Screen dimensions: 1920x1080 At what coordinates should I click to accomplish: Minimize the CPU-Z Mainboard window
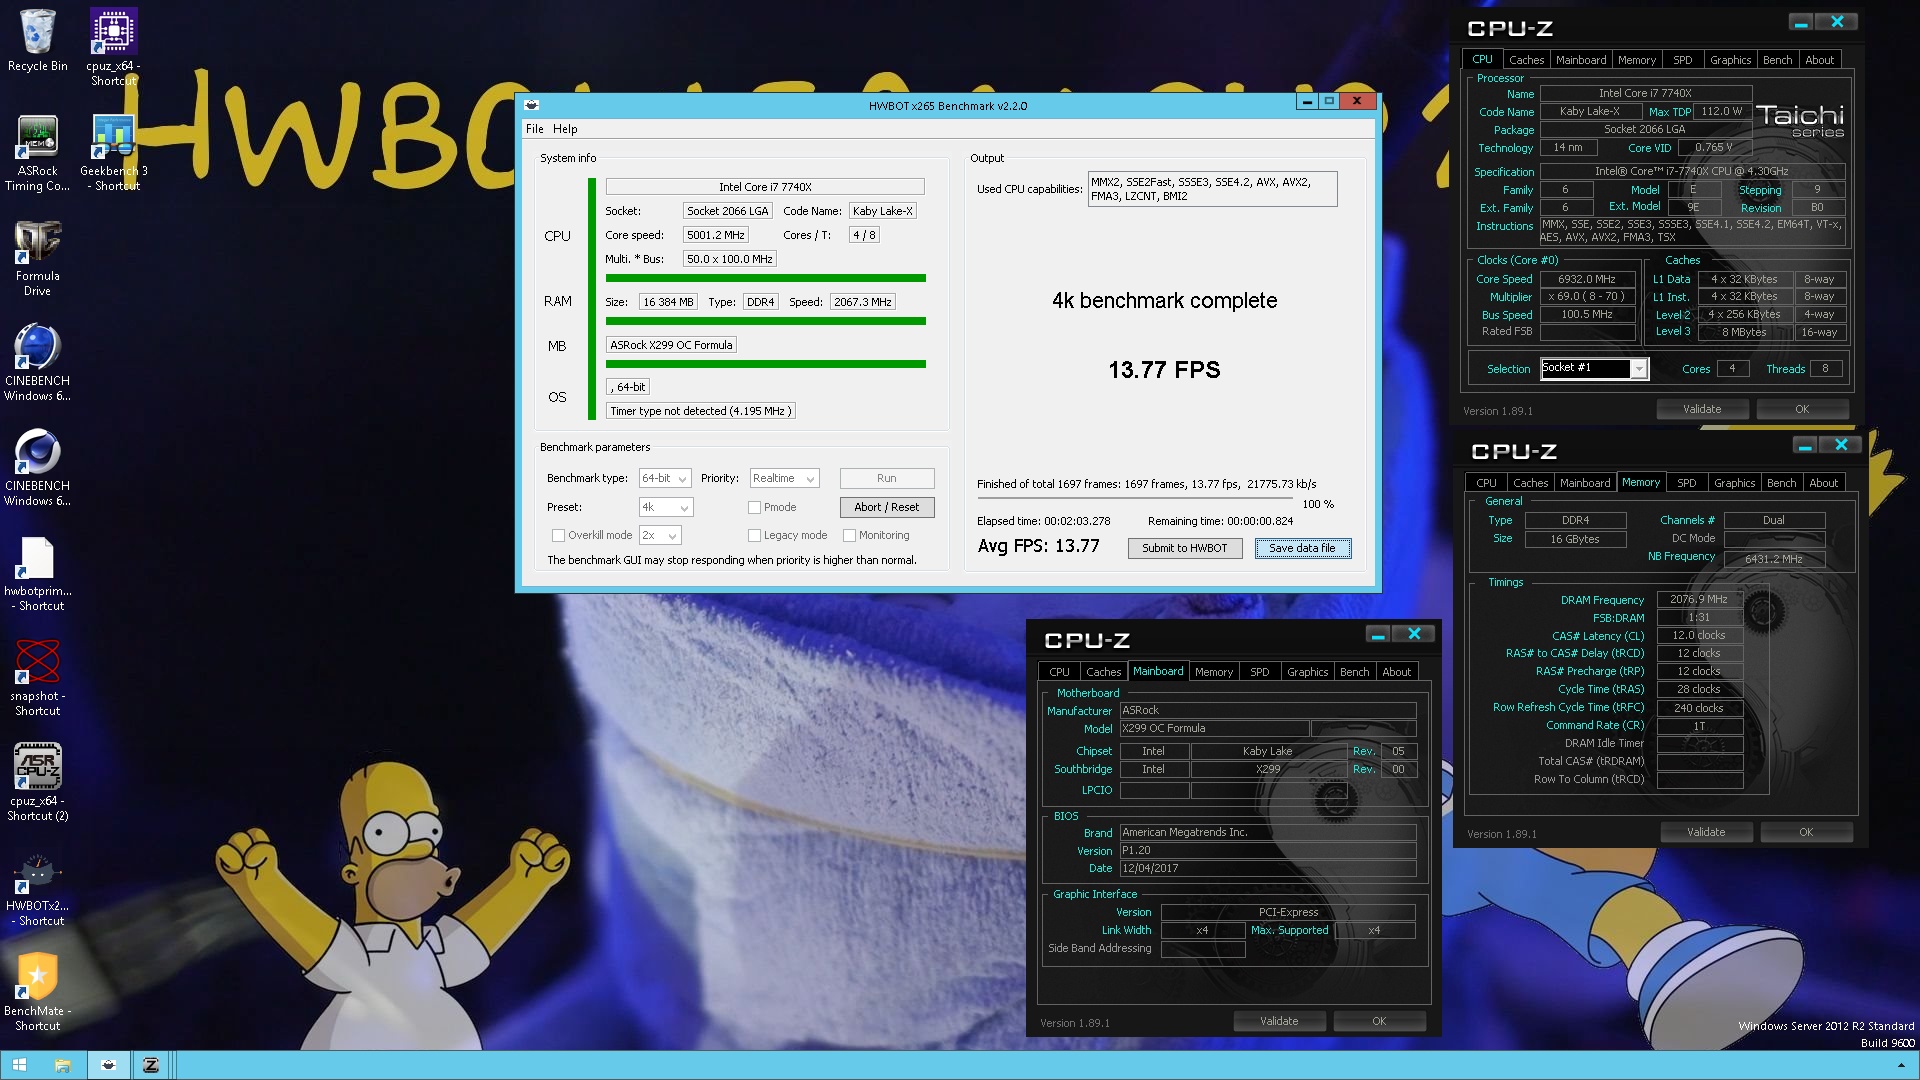point(1378,634)
